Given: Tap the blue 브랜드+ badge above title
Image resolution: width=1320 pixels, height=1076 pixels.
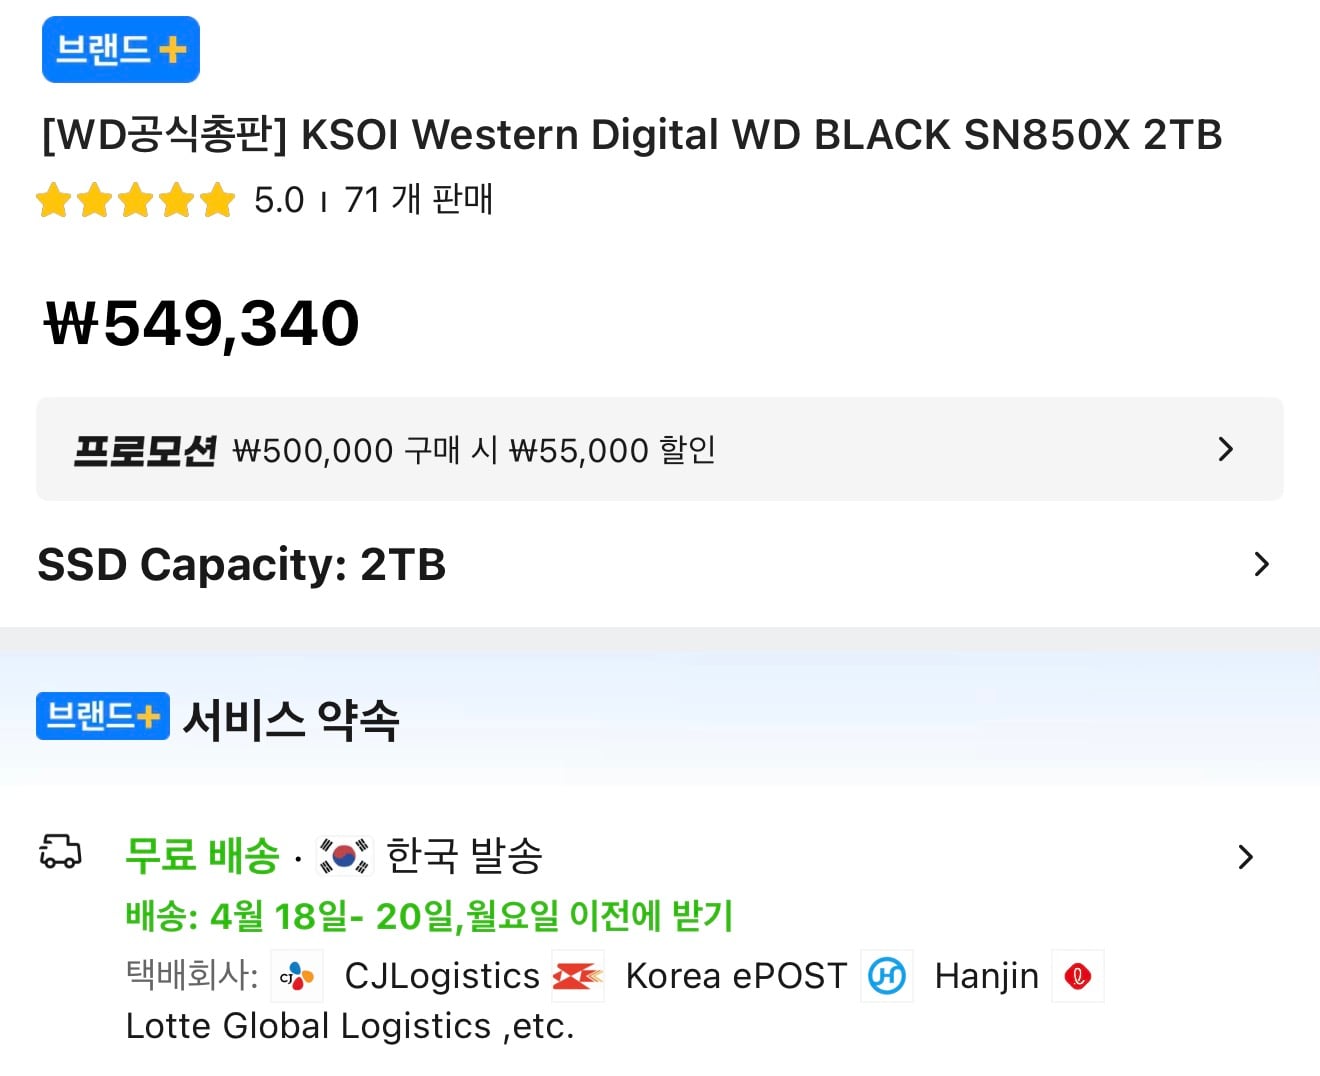Looking at the screenshot, I should click(x=120, y=49).
